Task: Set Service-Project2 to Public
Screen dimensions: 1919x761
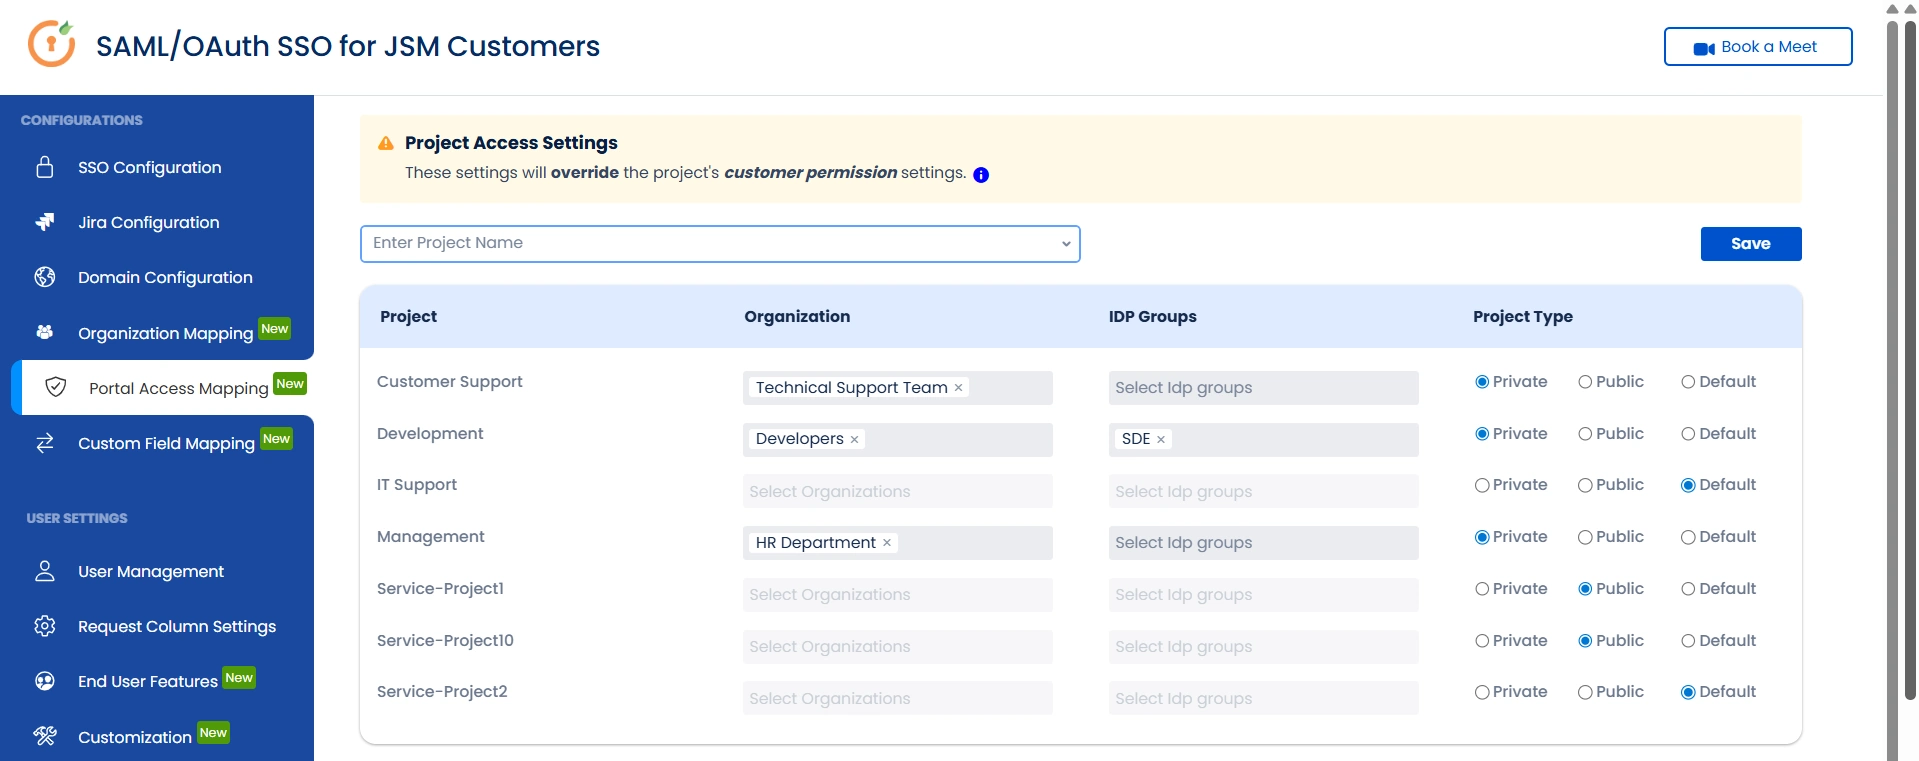Action: 1585,692
